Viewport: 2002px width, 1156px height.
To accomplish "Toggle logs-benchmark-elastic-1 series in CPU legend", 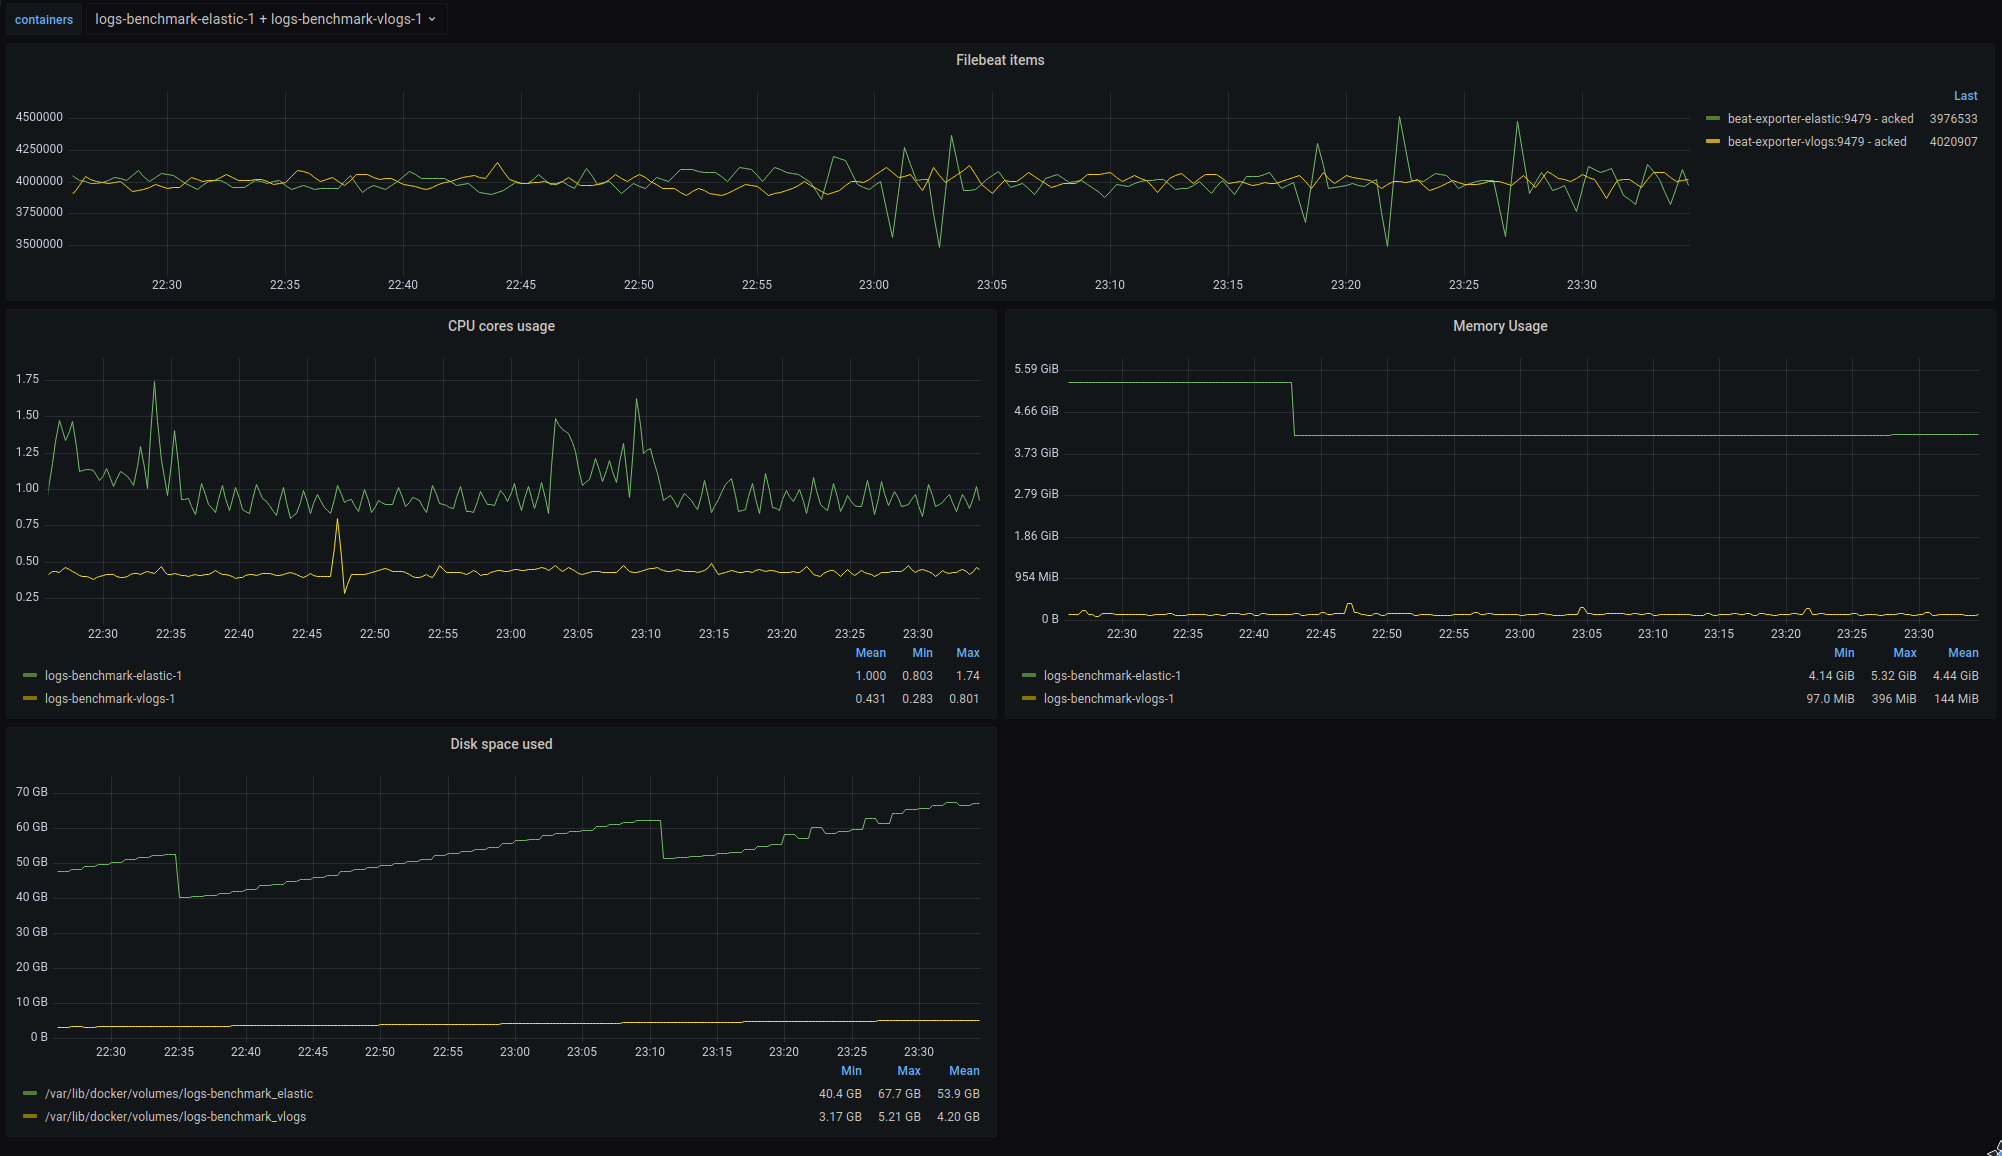I will [113, 676].
